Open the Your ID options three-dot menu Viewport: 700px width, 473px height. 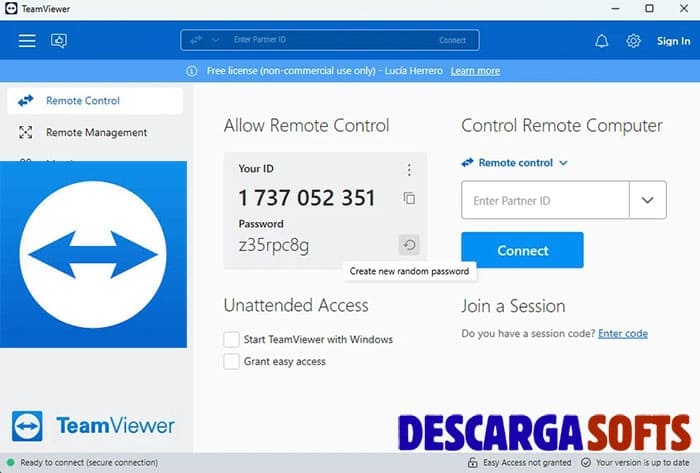[x=409, y=170]
